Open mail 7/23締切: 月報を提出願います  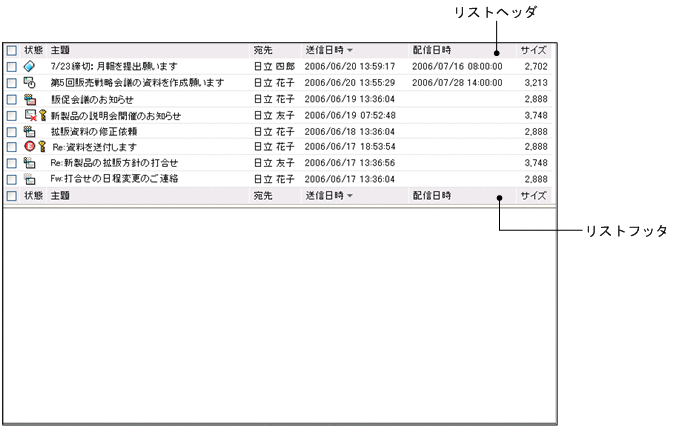(114, 67)
